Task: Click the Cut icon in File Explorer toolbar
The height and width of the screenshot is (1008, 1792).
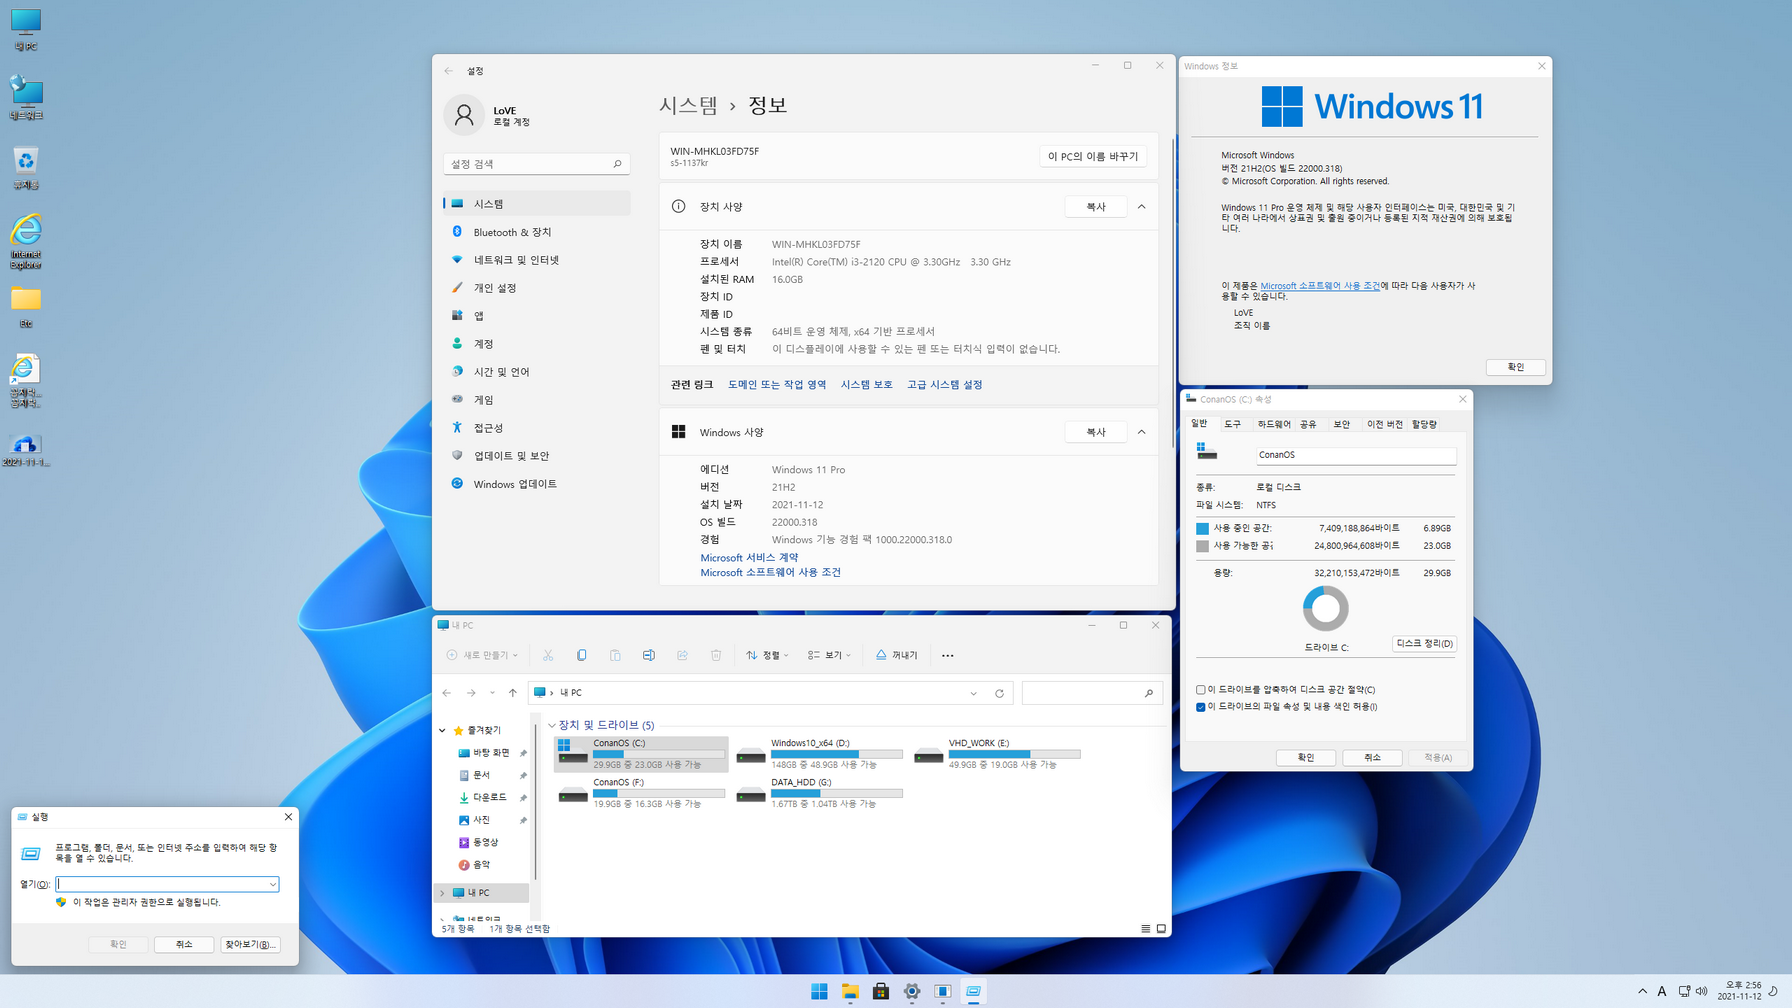Action: [548, 655]
